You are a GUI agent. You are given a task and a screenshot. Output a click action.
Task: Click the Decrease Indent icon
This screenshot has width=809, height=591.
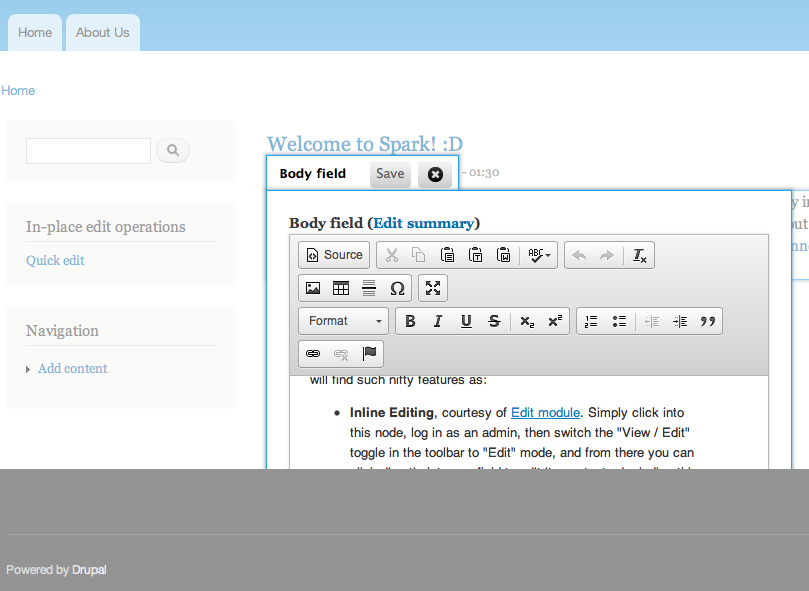click(x=652, y=321)
